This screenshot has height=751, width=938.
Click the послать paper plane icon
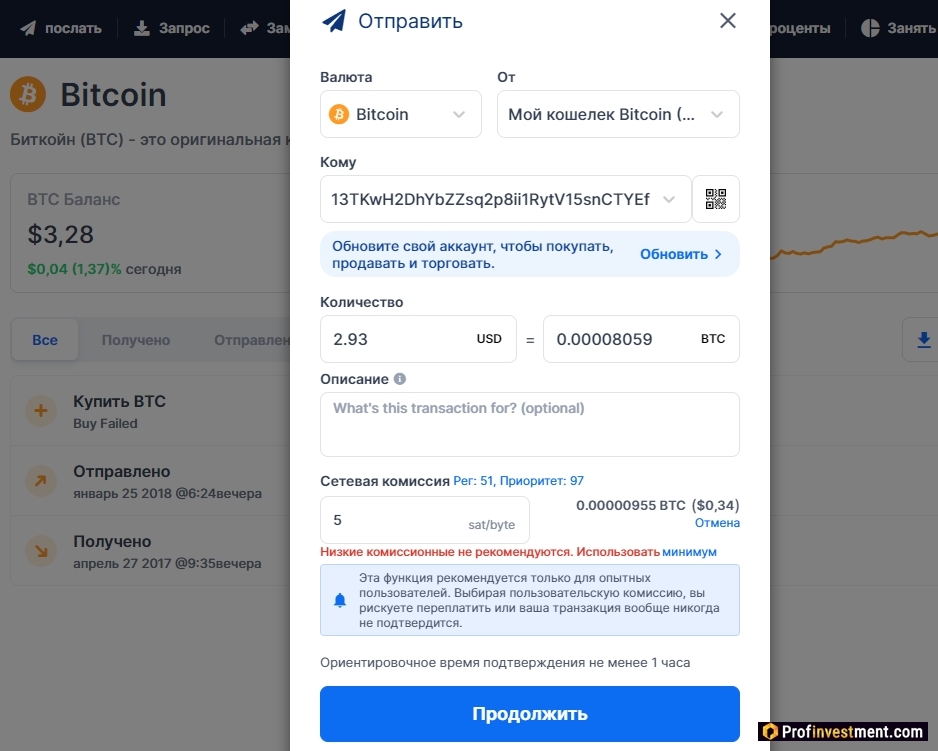click(x=28, y=28)
